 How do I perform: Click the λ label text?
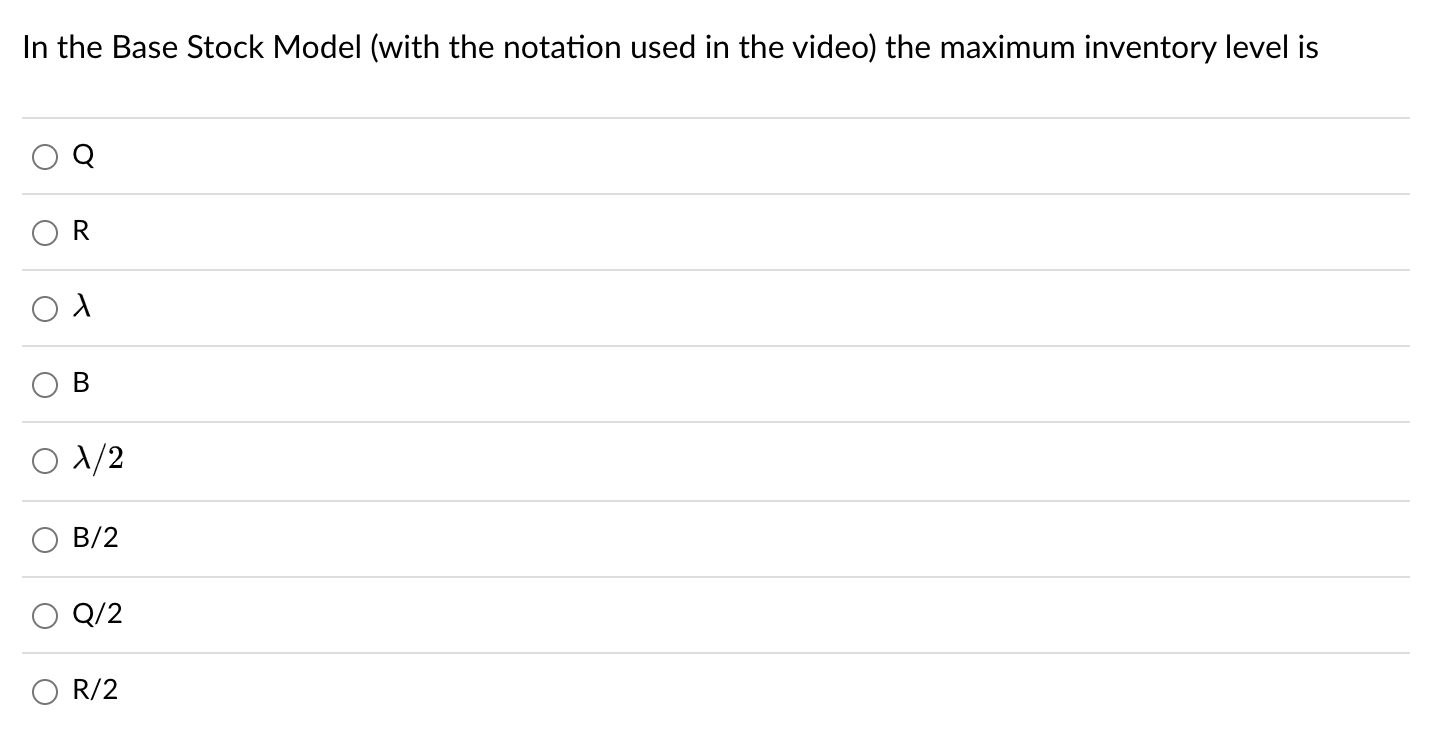click(x=80, y=307)
